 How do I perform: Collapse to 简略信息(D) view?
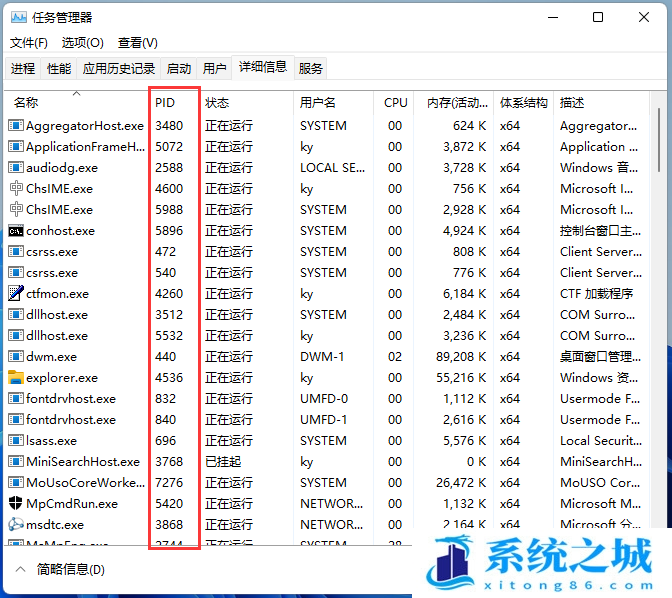(x=60, y=569)
